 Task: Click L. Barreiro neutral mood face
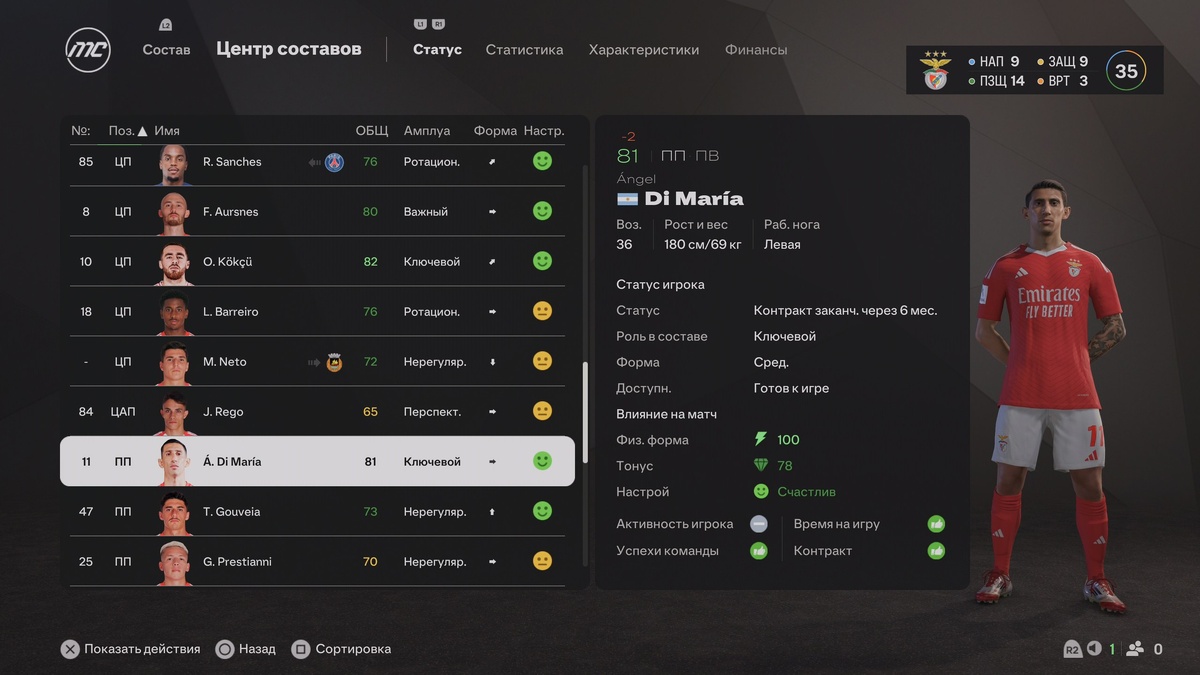click(x=542, y=311)
